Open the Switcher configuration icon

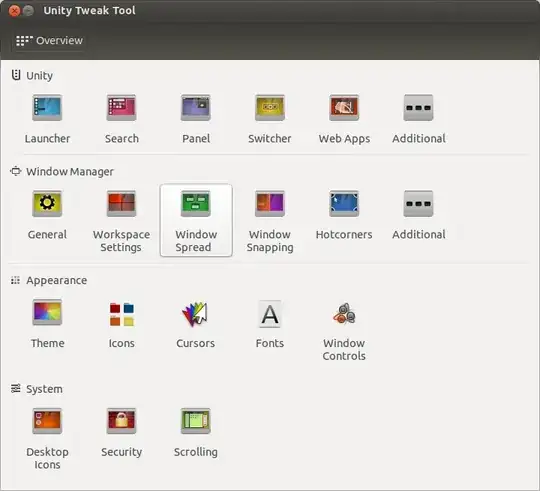point(270,119)
